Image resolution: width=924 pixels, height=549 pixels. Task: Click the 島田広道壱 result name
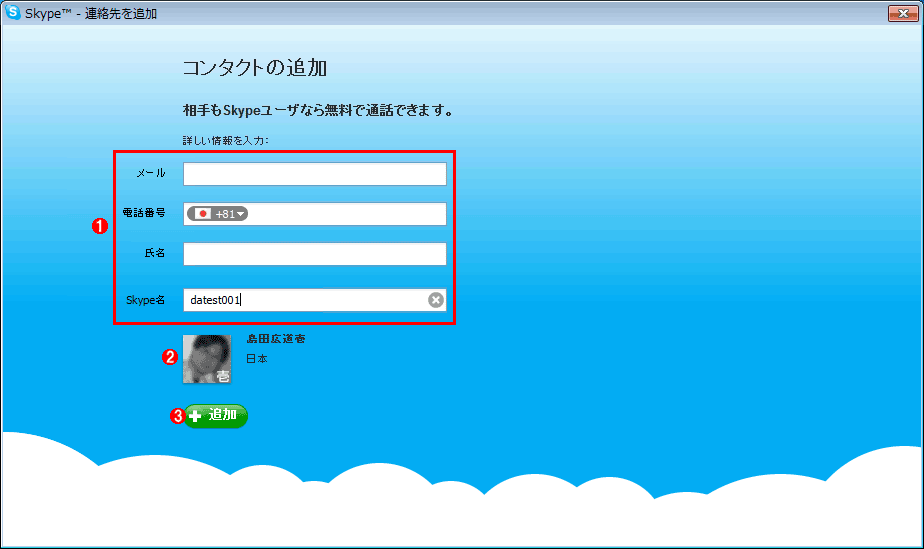point(276,339)
